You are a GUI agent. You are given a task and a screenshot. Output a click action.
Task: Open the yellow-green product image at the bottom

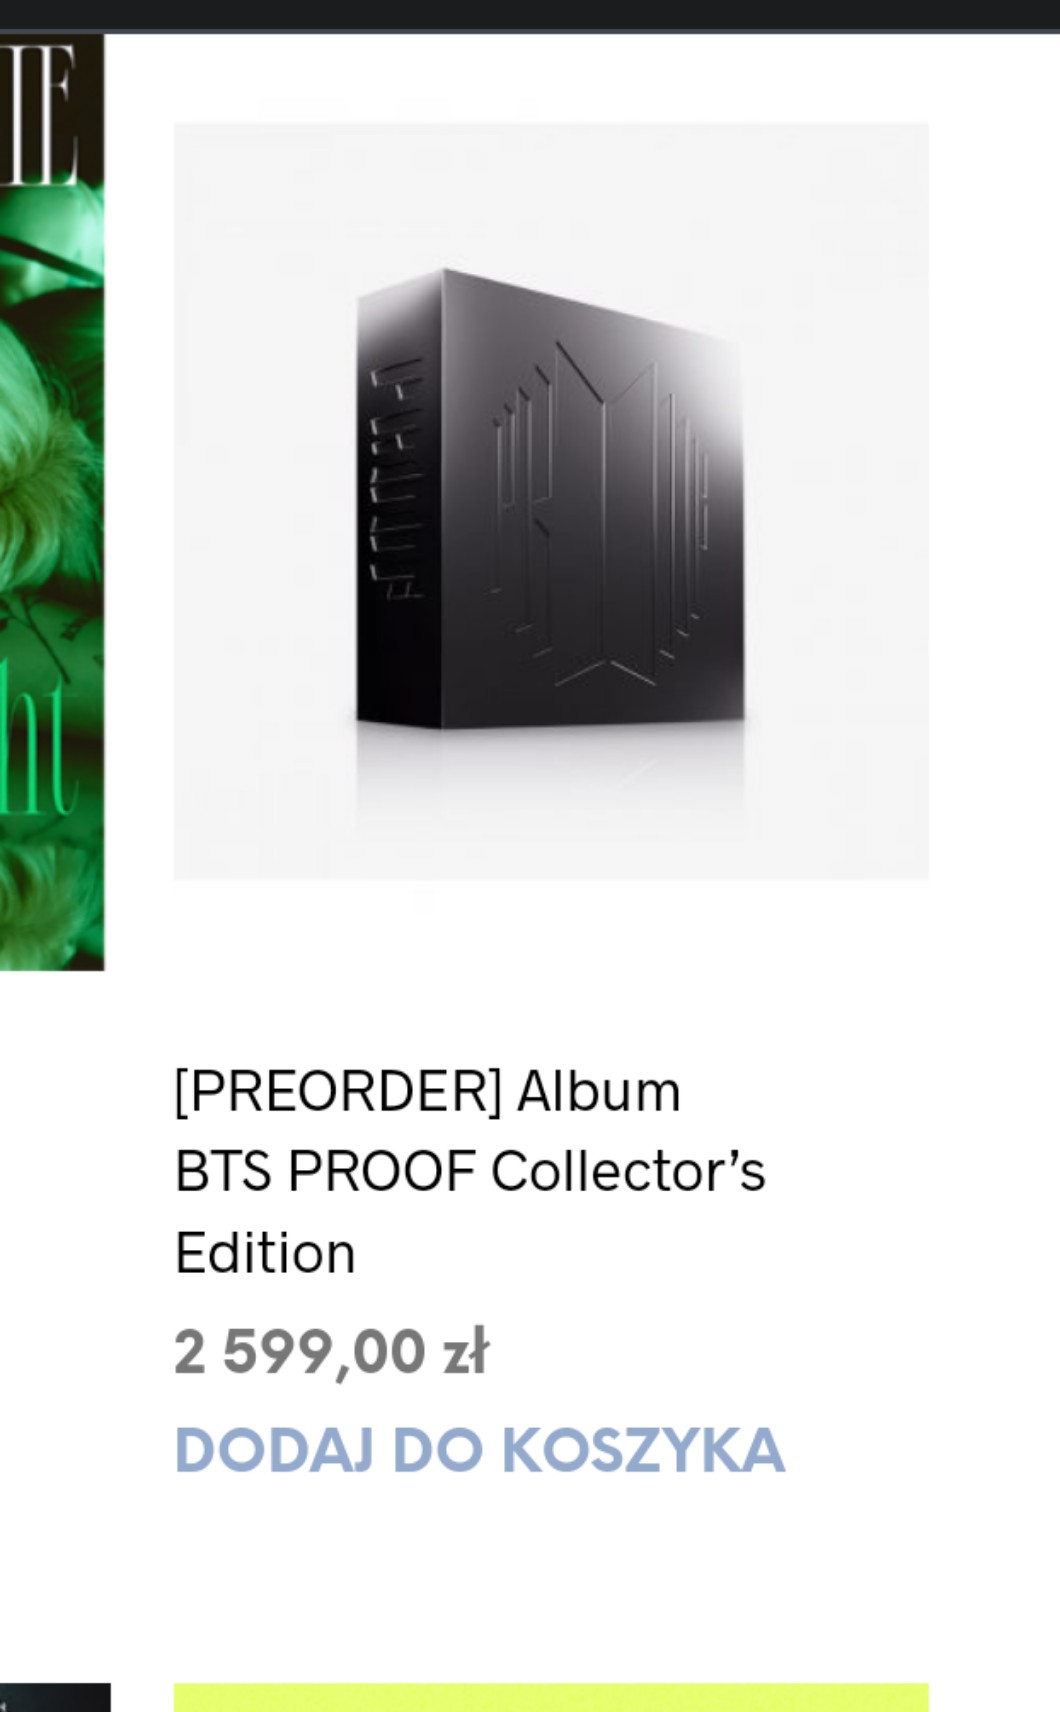pos(551,1697)
